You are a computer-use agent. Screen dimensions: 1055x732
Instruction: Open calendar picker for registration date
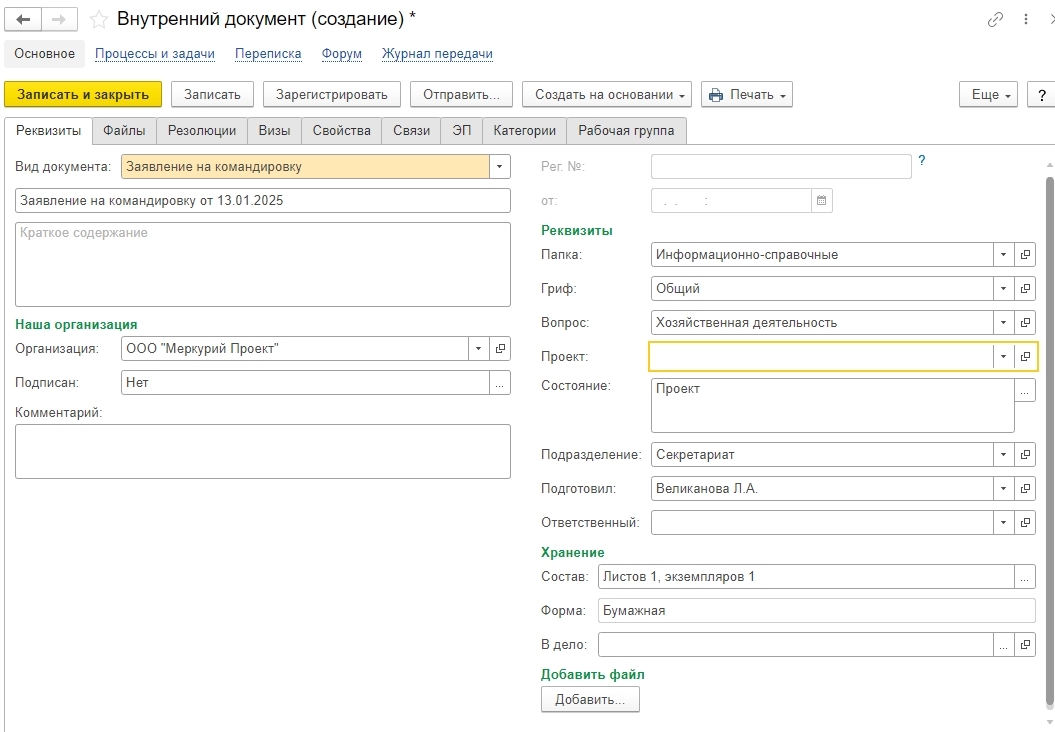821,200
